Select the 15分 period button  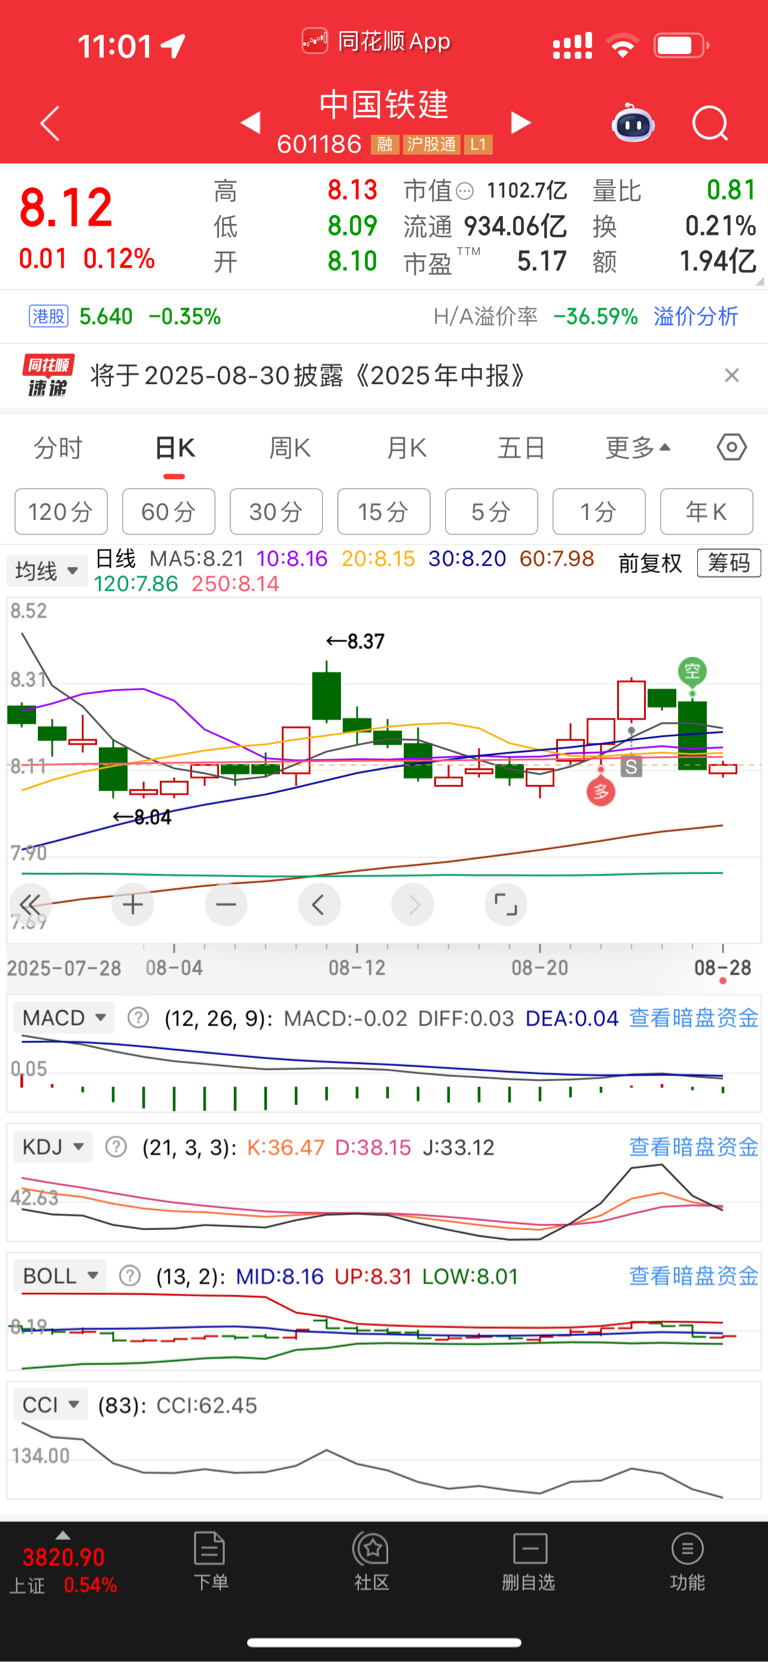point(384,512)
